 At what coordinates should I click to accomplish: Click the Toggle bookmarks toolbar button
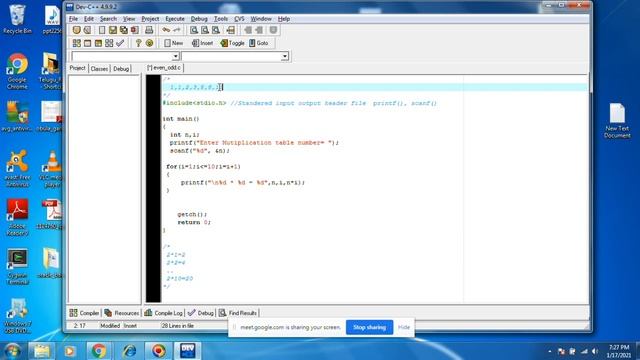[x=232, y=43]
